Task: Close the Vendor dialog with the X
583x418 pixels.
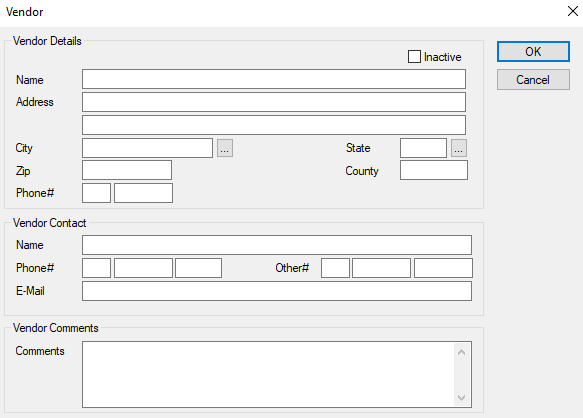Action: click(x=573, y=11)
